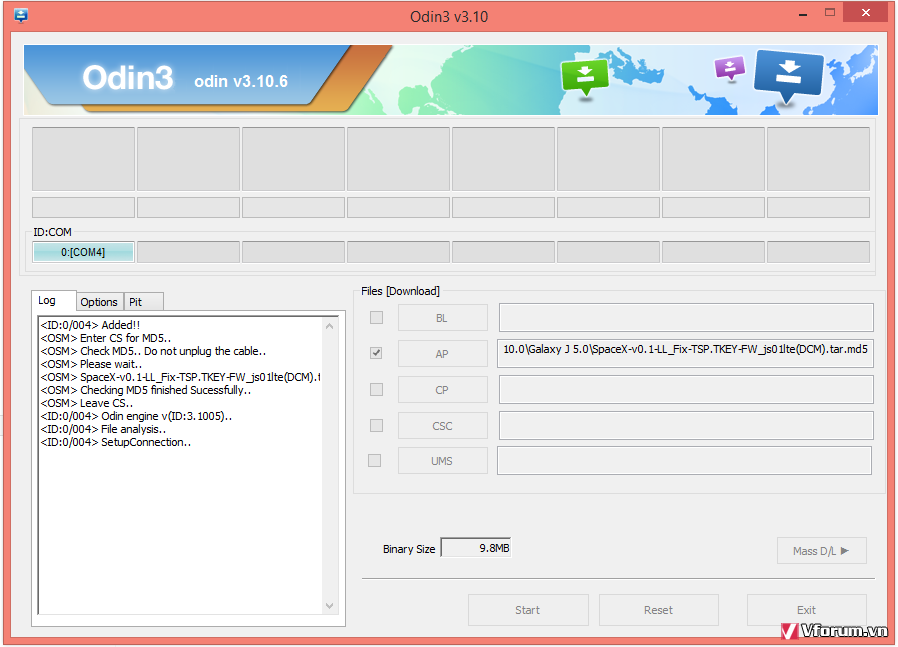Click the Start button
Screen dimensions: 898x647
pyautogui.click(x=528, y=610)
